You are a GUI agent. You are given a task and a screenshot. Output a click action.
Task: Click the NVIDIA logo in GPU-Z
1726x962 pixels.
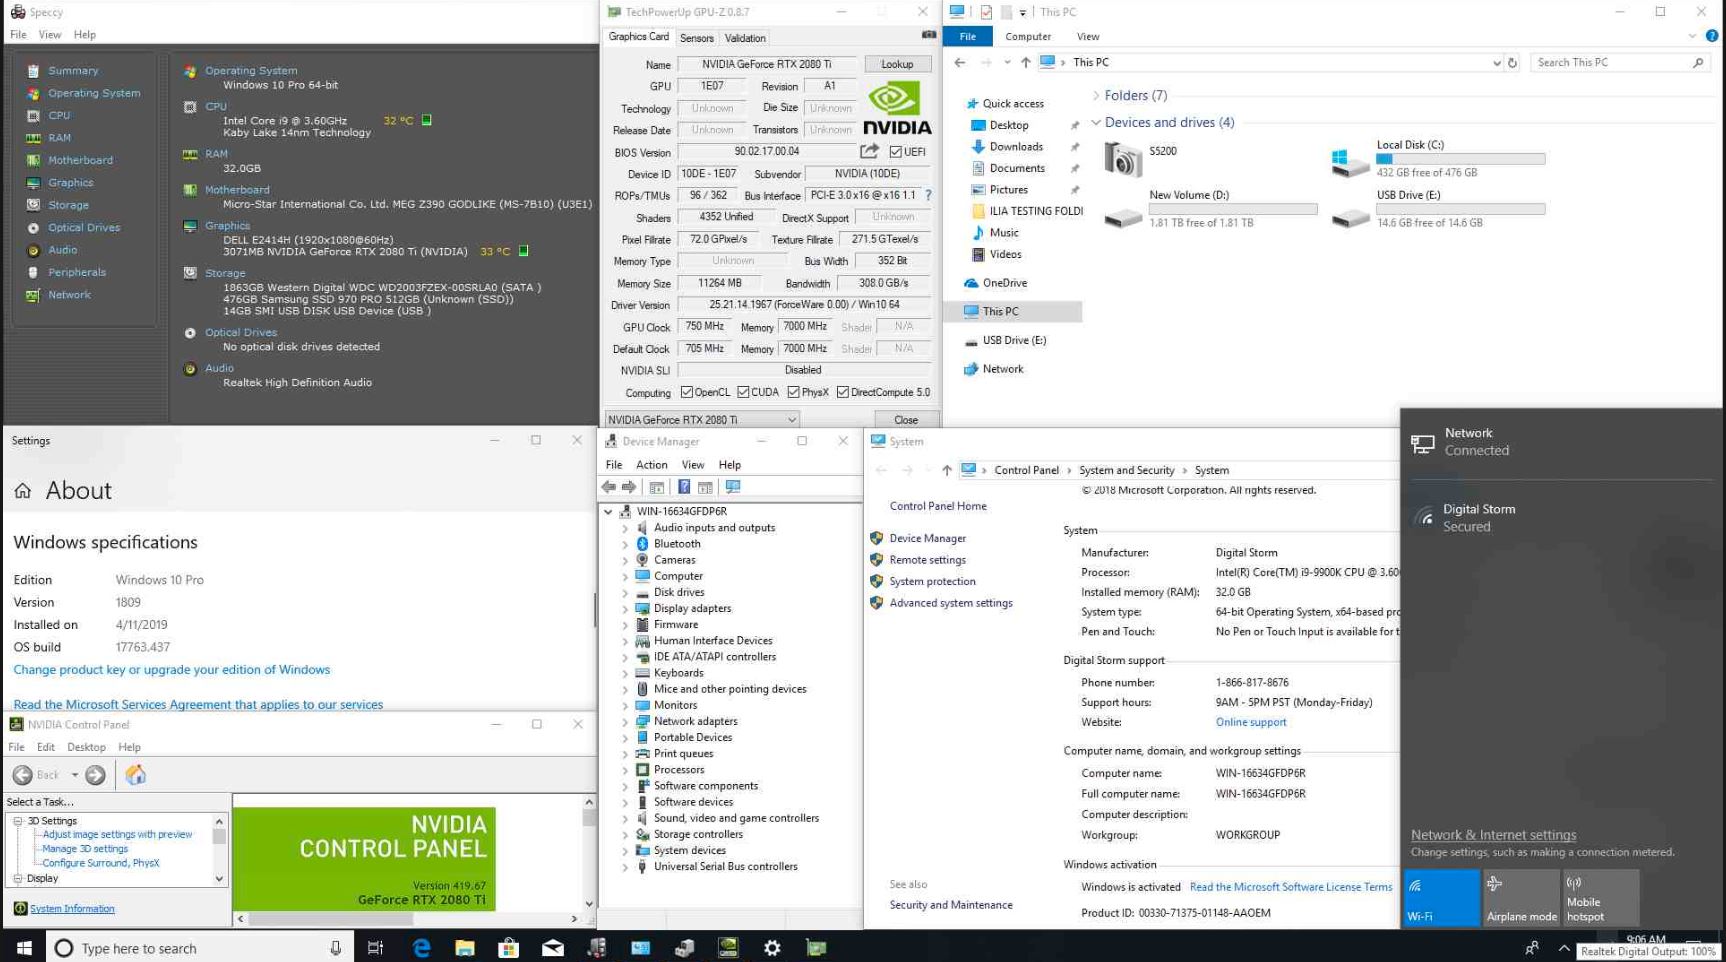click(897, 109)
